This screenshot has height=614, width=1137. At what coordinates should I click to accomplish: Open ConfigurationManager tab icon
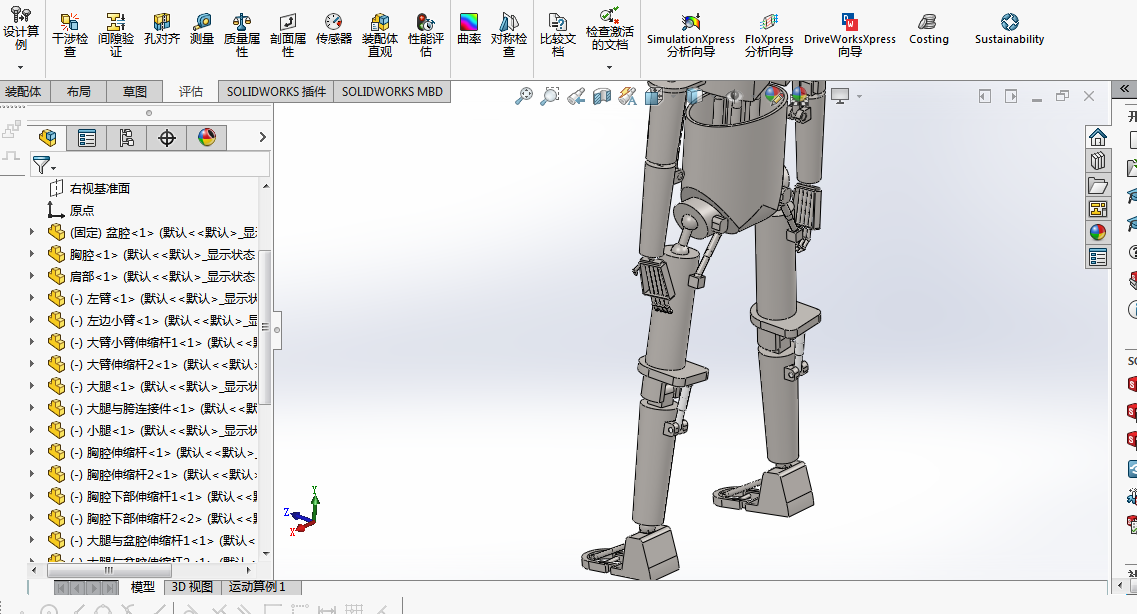click(127, 138)
